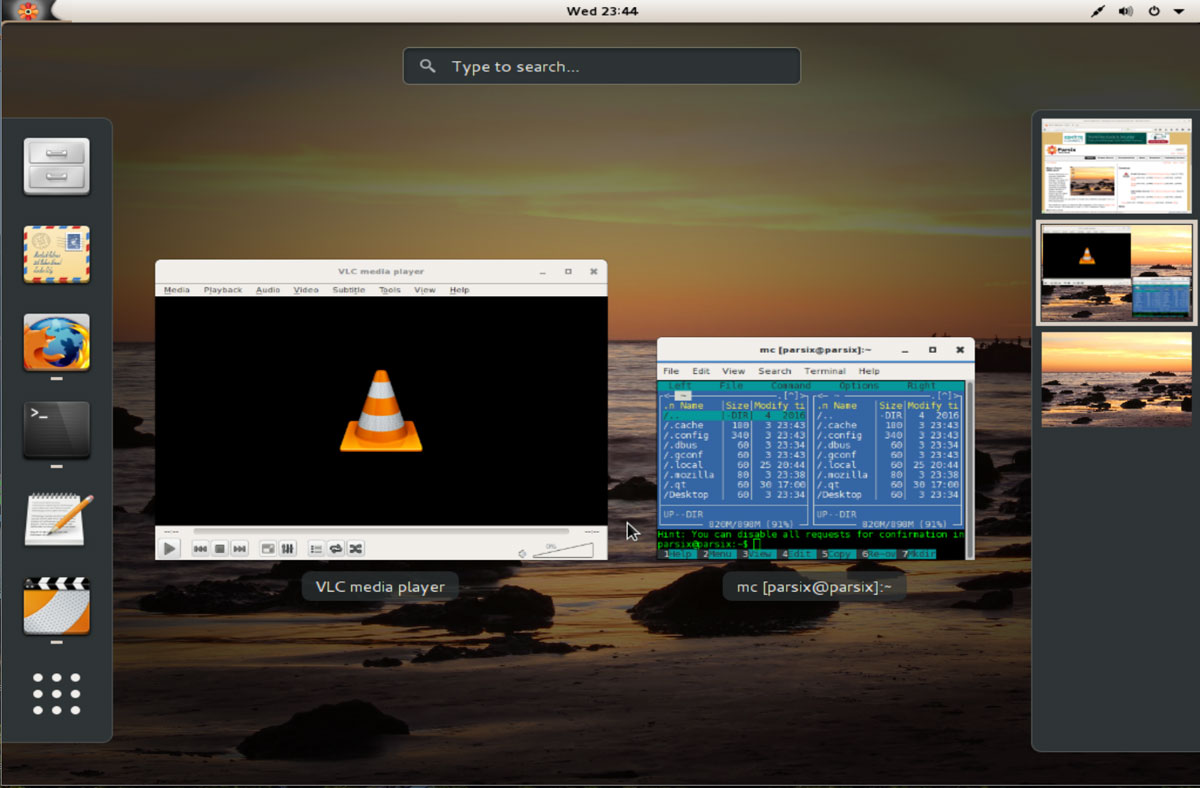Image resolution: width=1200 pixels, height=788 pixels.
Task: Click mc 3View function key
Action: tap(759, 554)
